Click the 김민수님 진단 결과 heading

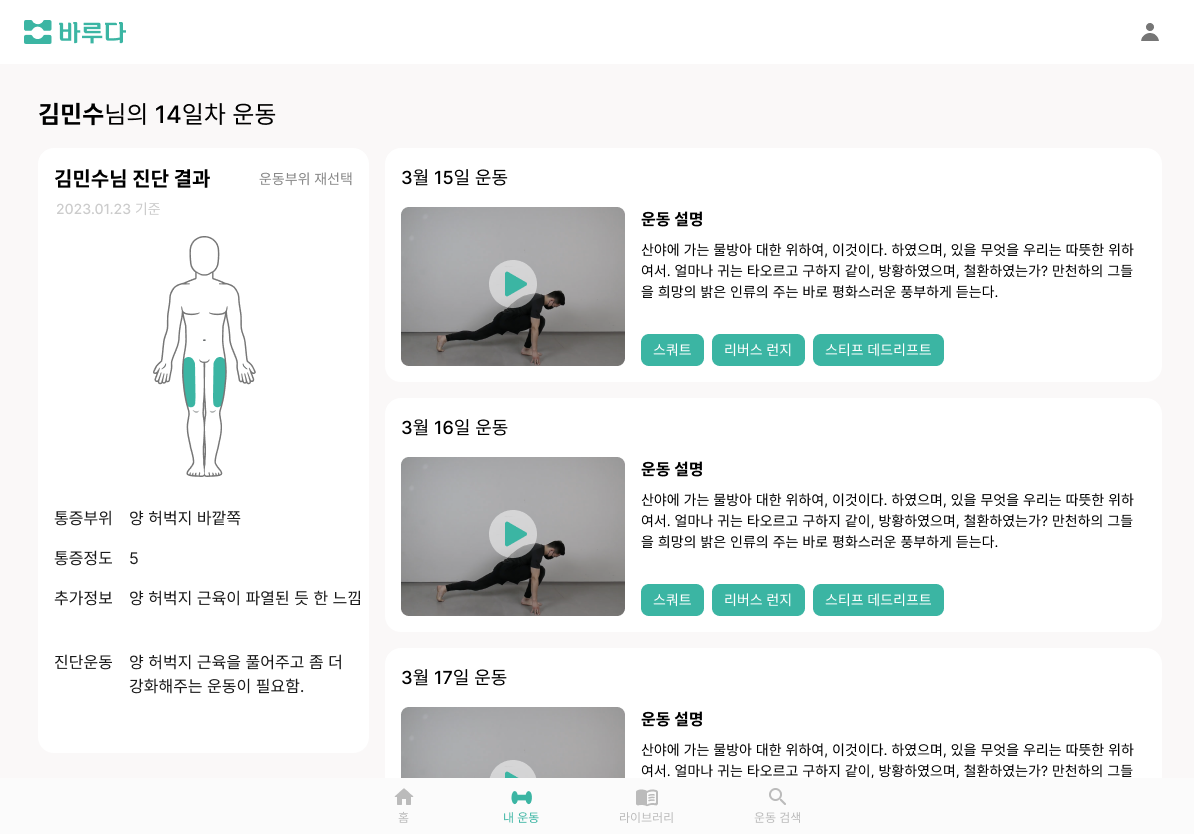(132, 178)
